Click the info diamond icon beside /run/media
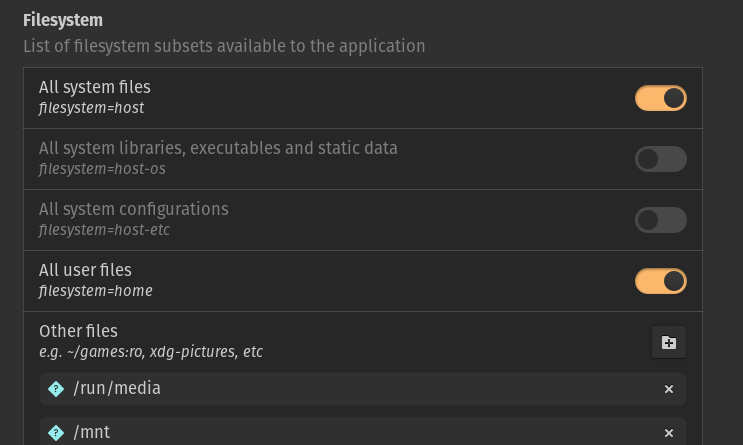 (56, 389)
